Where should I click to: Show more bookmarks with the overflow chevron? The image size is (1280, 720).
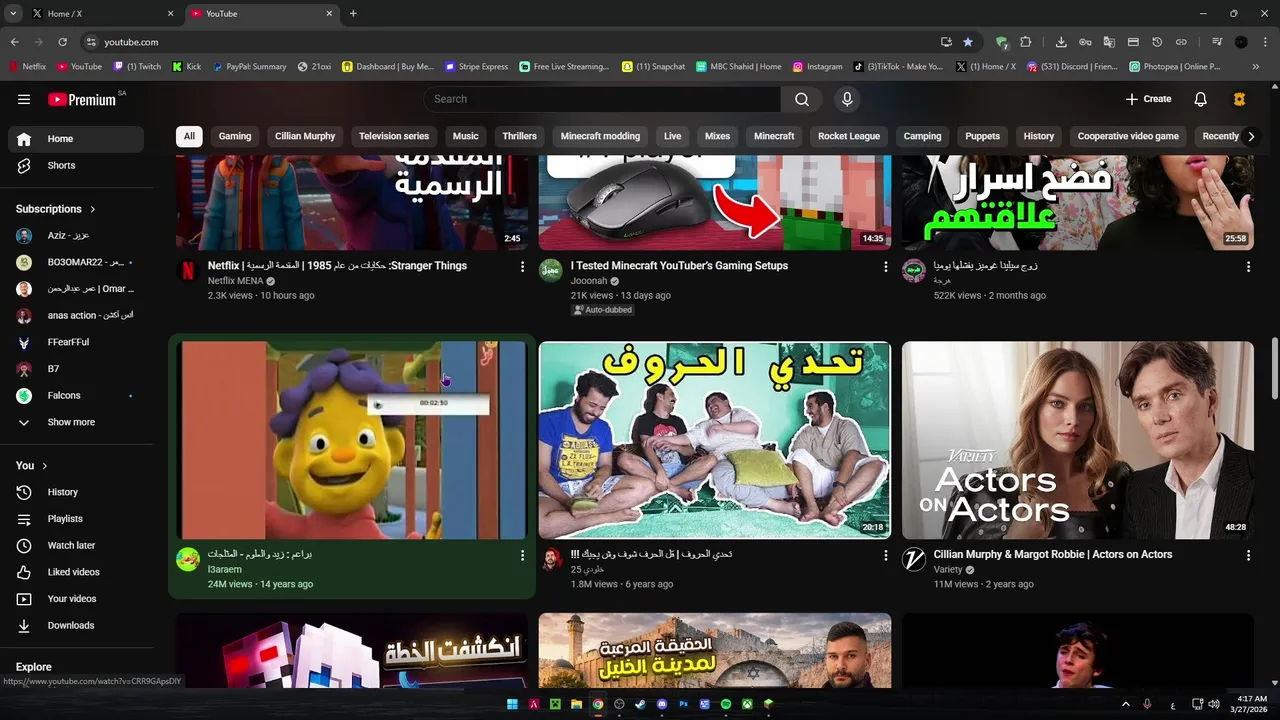click(1256, 67)
